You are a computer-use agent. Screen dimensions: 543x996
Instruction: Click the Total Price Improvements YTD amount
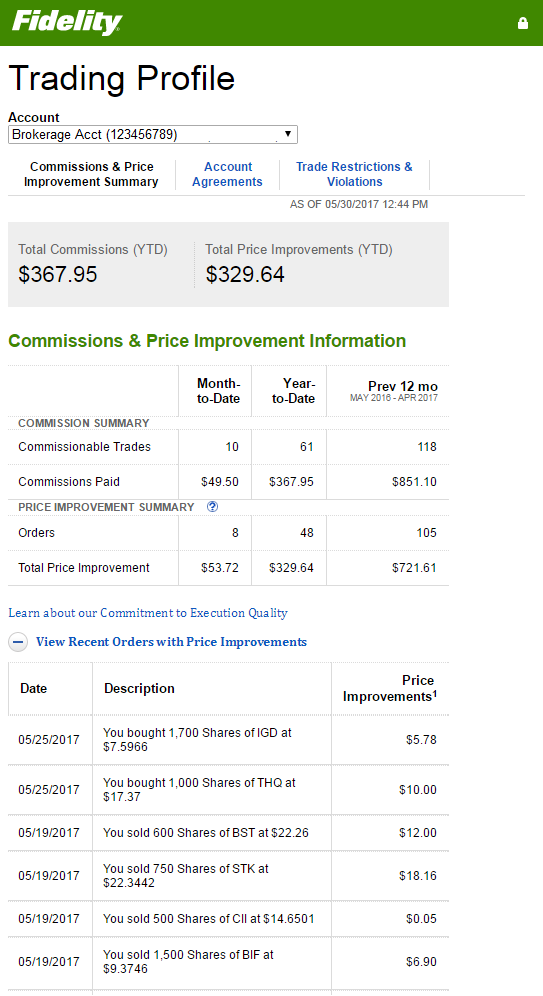pos(245,274)
